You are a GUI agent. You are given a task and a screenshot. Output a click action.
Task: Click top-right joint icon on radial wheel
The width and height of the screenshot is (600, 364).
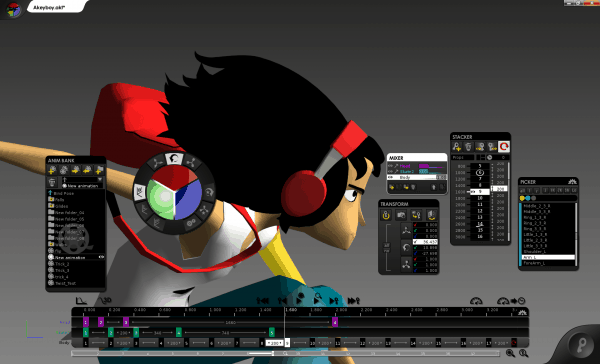pos(191,163)
